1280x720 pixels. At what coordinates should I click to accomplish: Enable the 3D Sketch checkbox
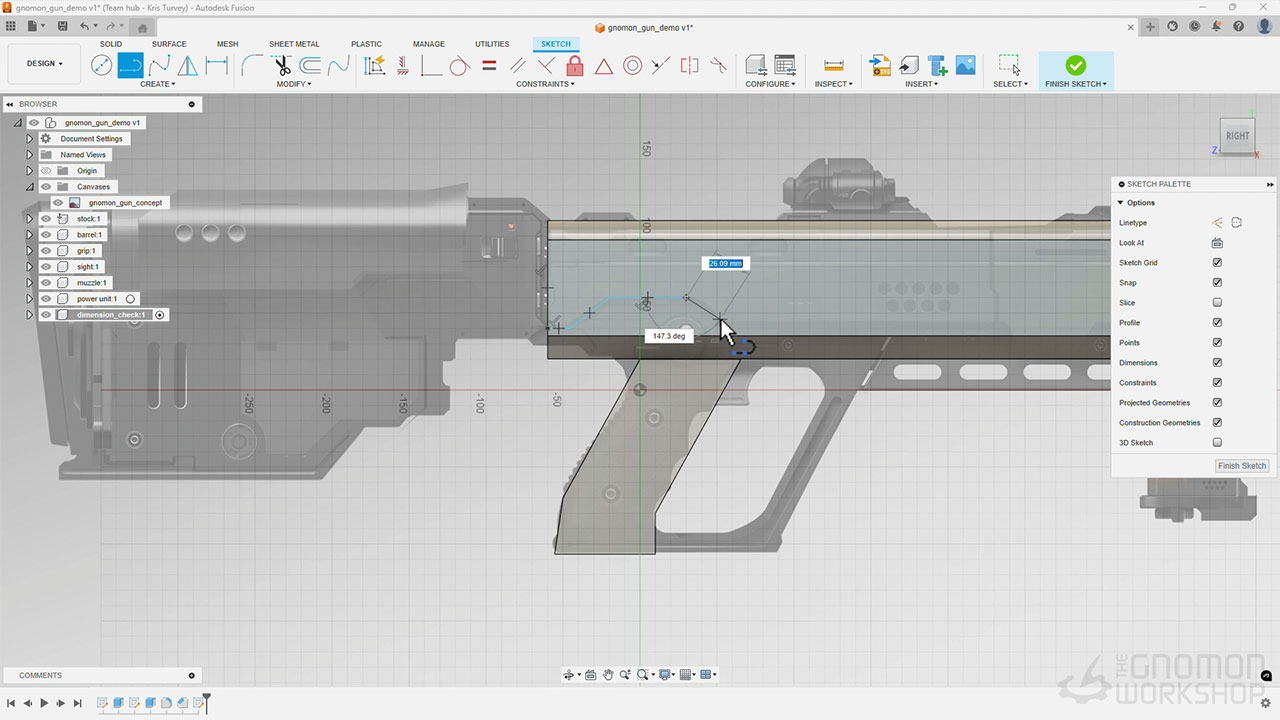click(1217, 443)
